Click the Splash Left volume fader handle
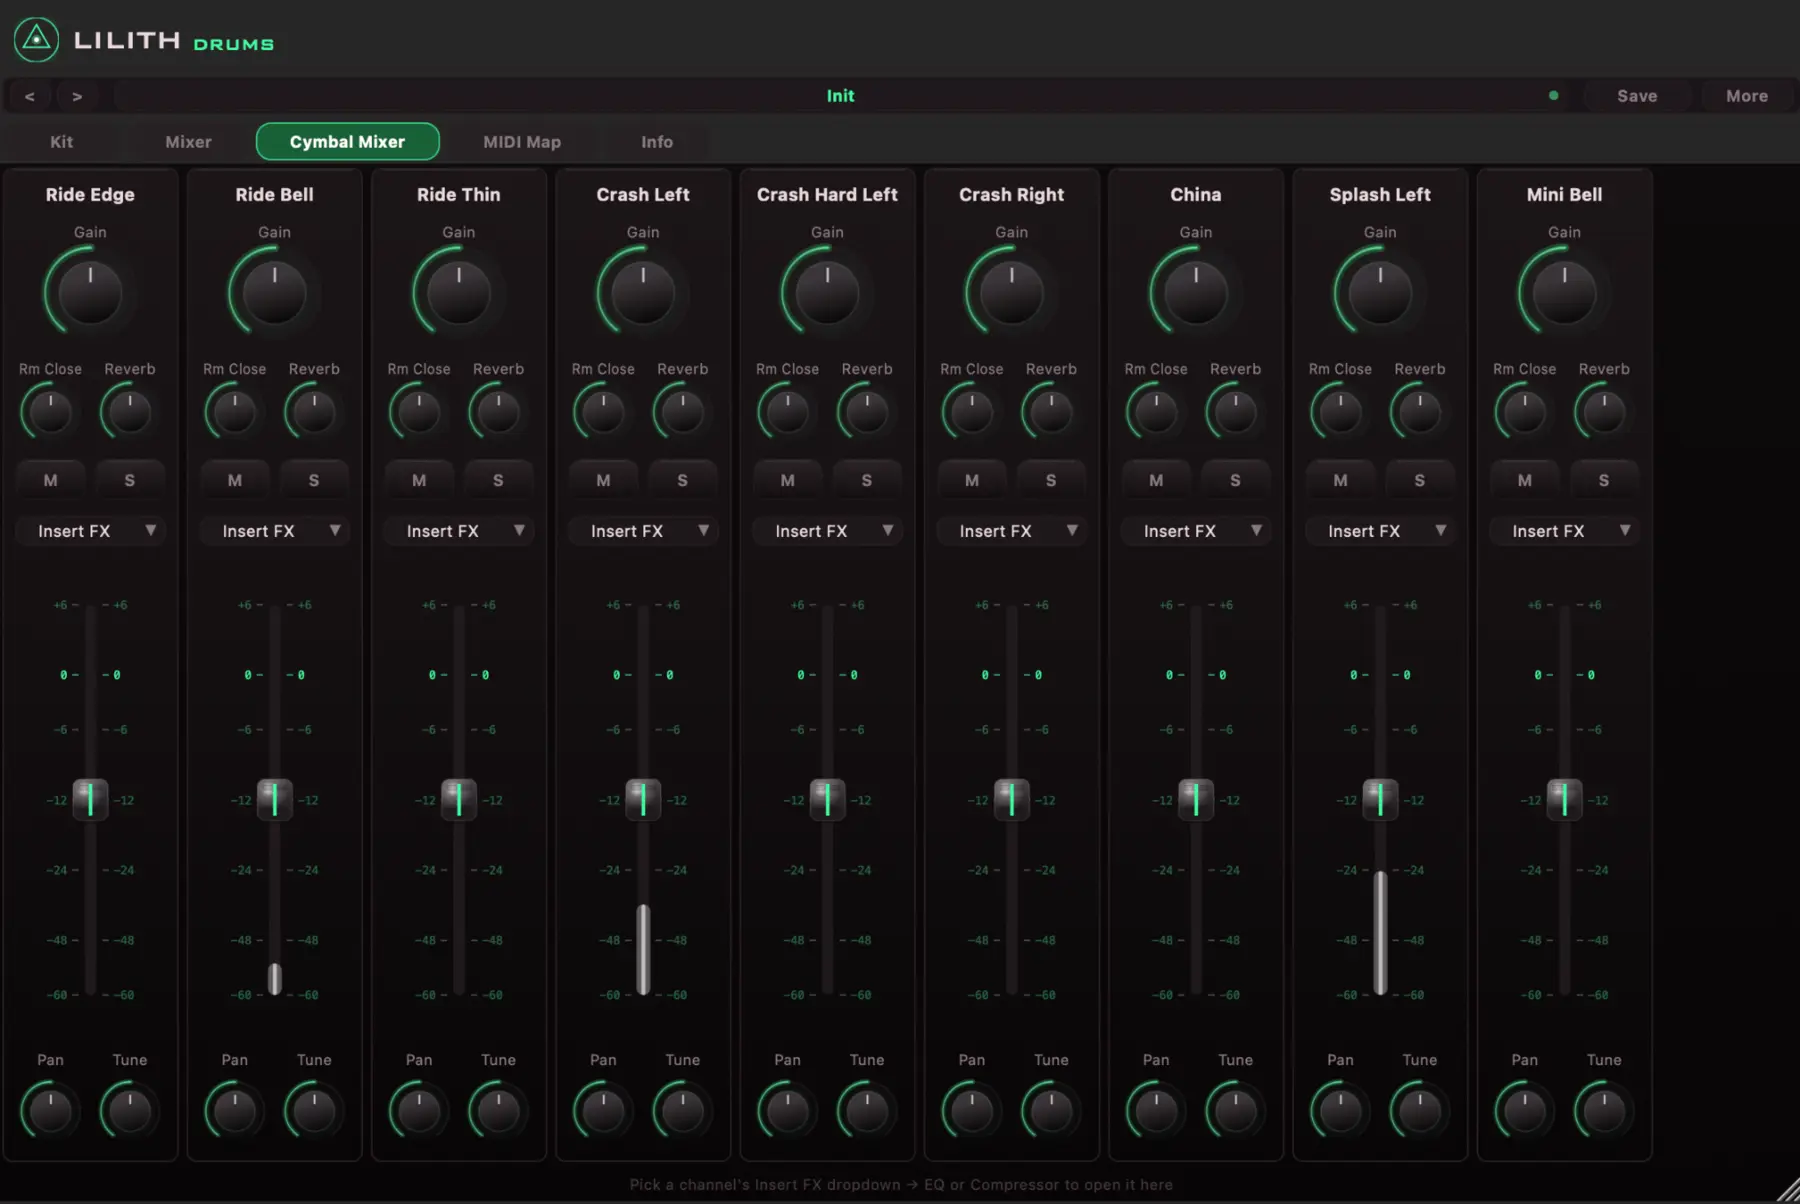Viewport: 1800px width, 1204px height. 1380,799
